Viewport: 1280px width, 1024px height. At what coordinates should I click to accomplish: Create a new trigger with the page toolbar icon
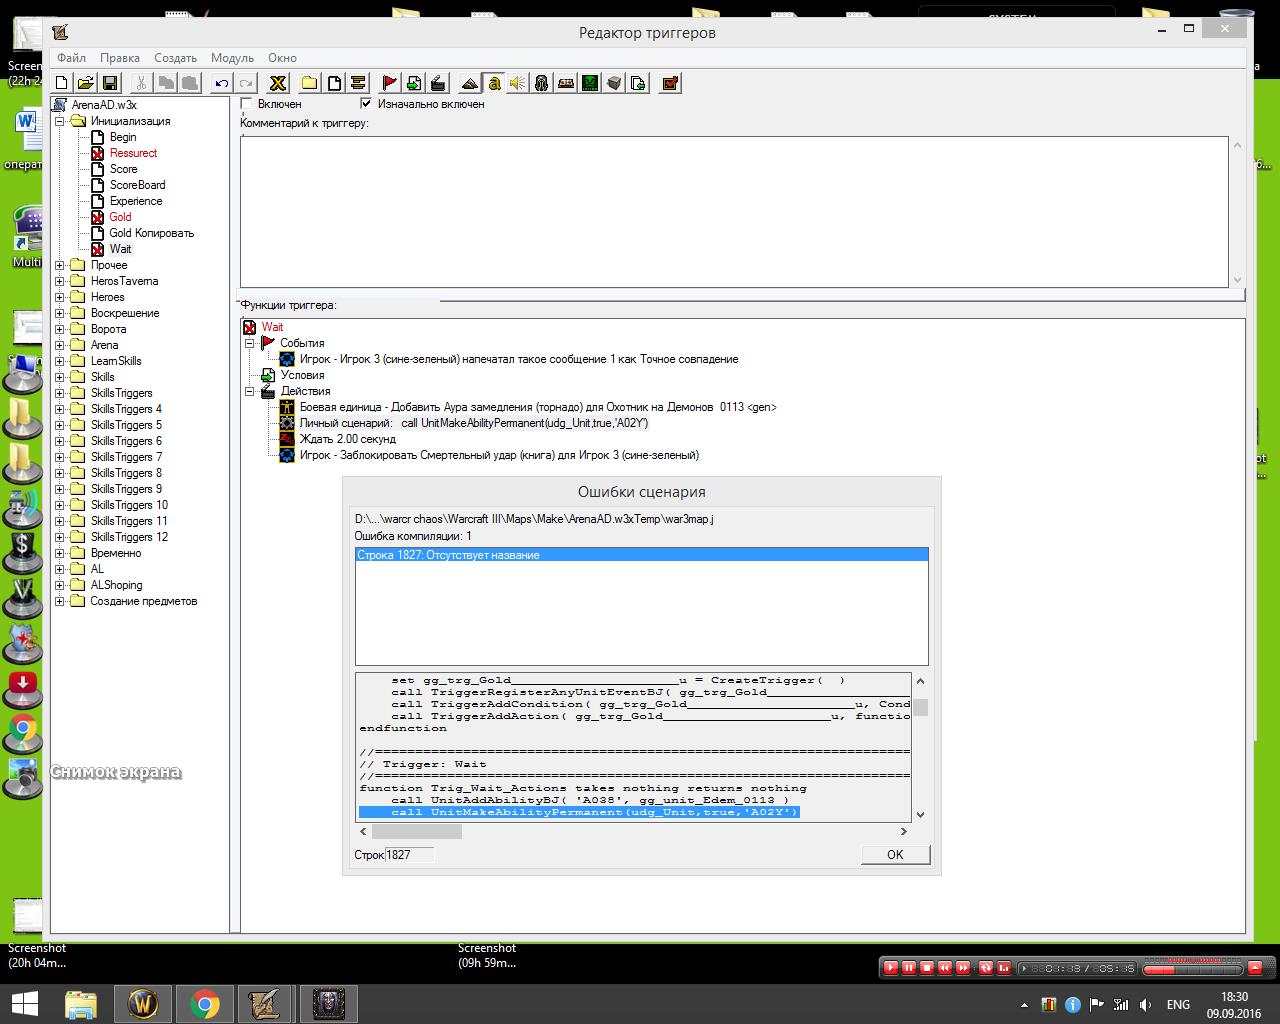tap(334, 83)
